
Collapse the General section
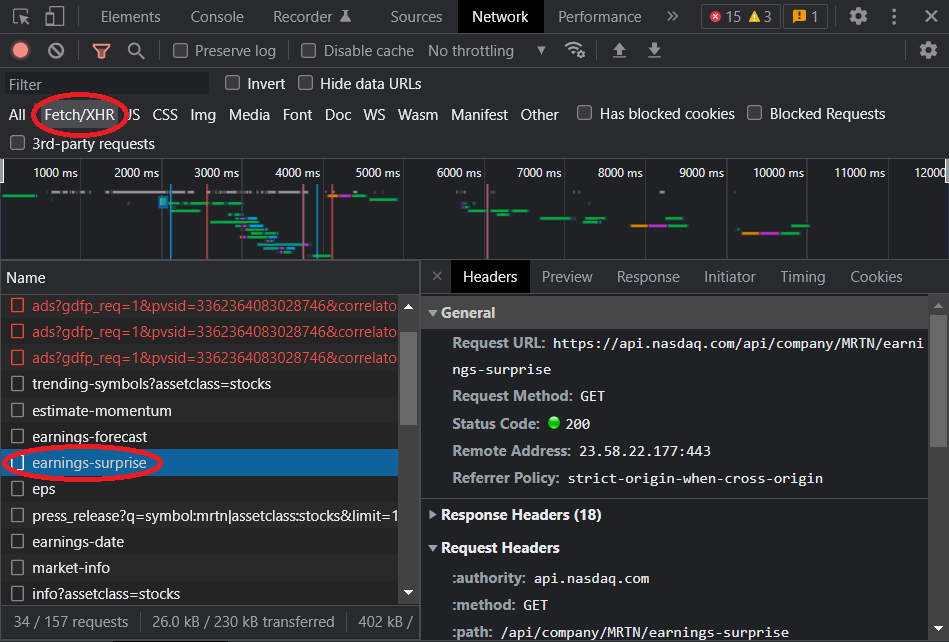click(x=467, y=313)
